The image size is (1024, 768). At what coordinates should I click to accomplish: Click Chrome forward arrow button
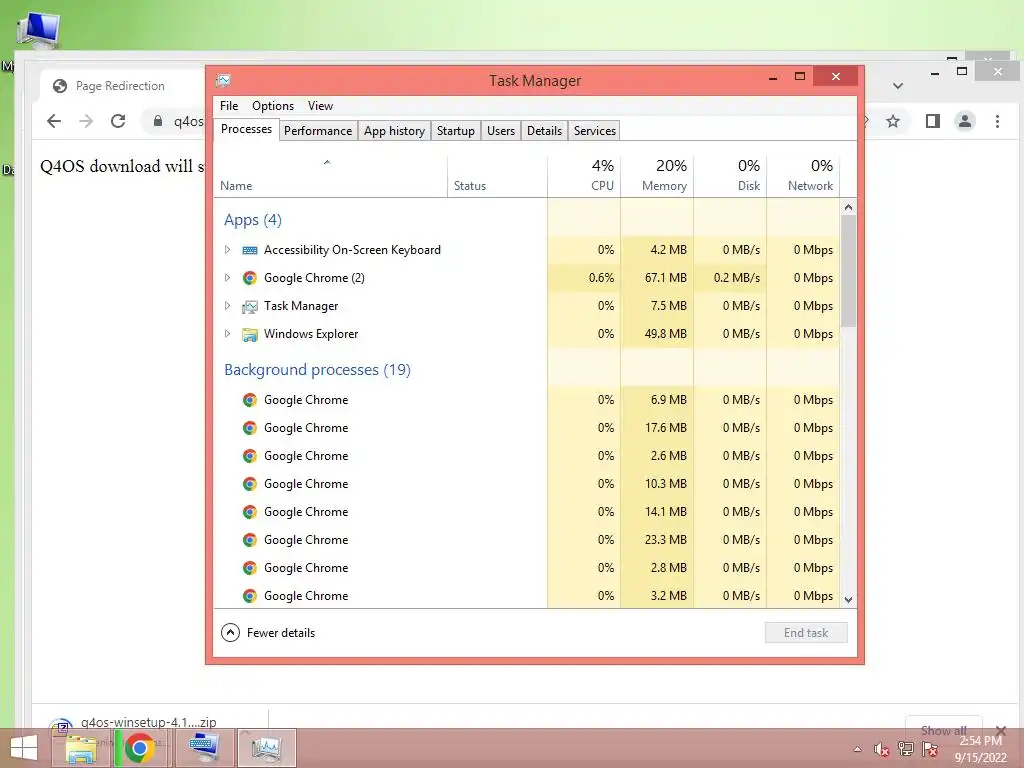[86, 121]
